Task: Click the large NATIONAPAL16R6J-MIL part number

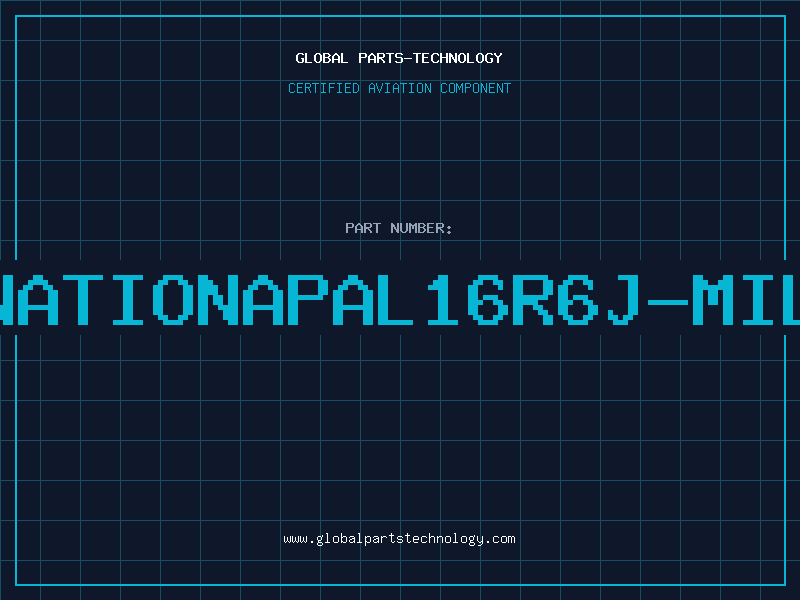Action: (400, 300)
